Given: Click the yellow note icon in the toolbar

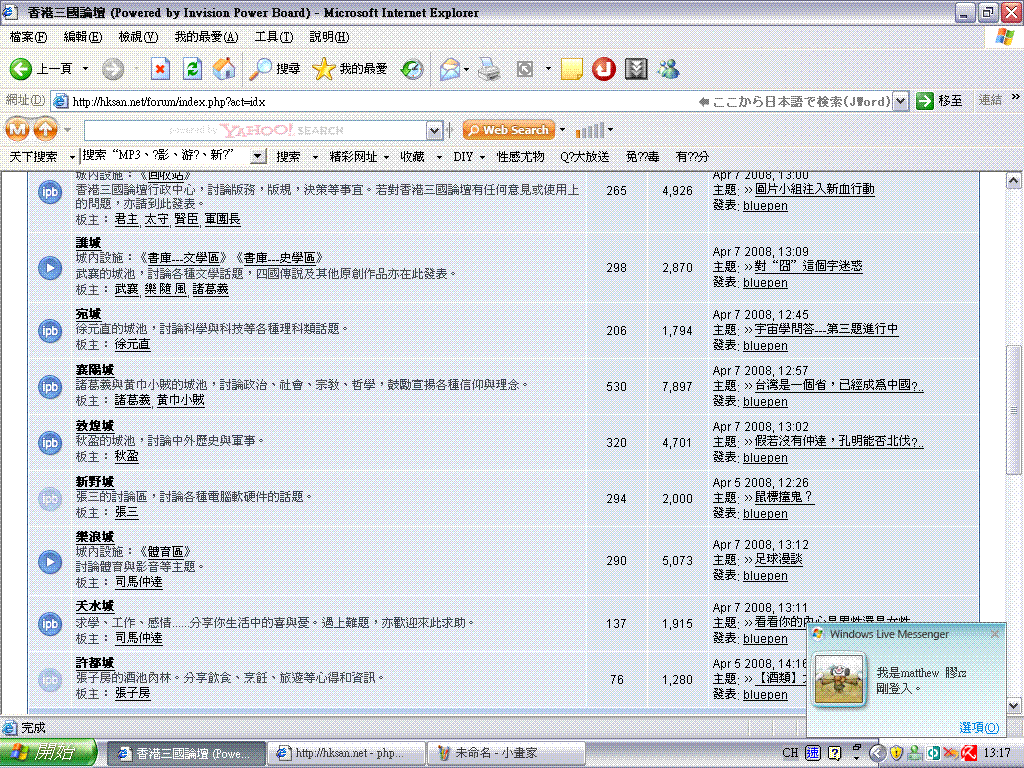Looking at the screenshot, I should coord(572,69).
